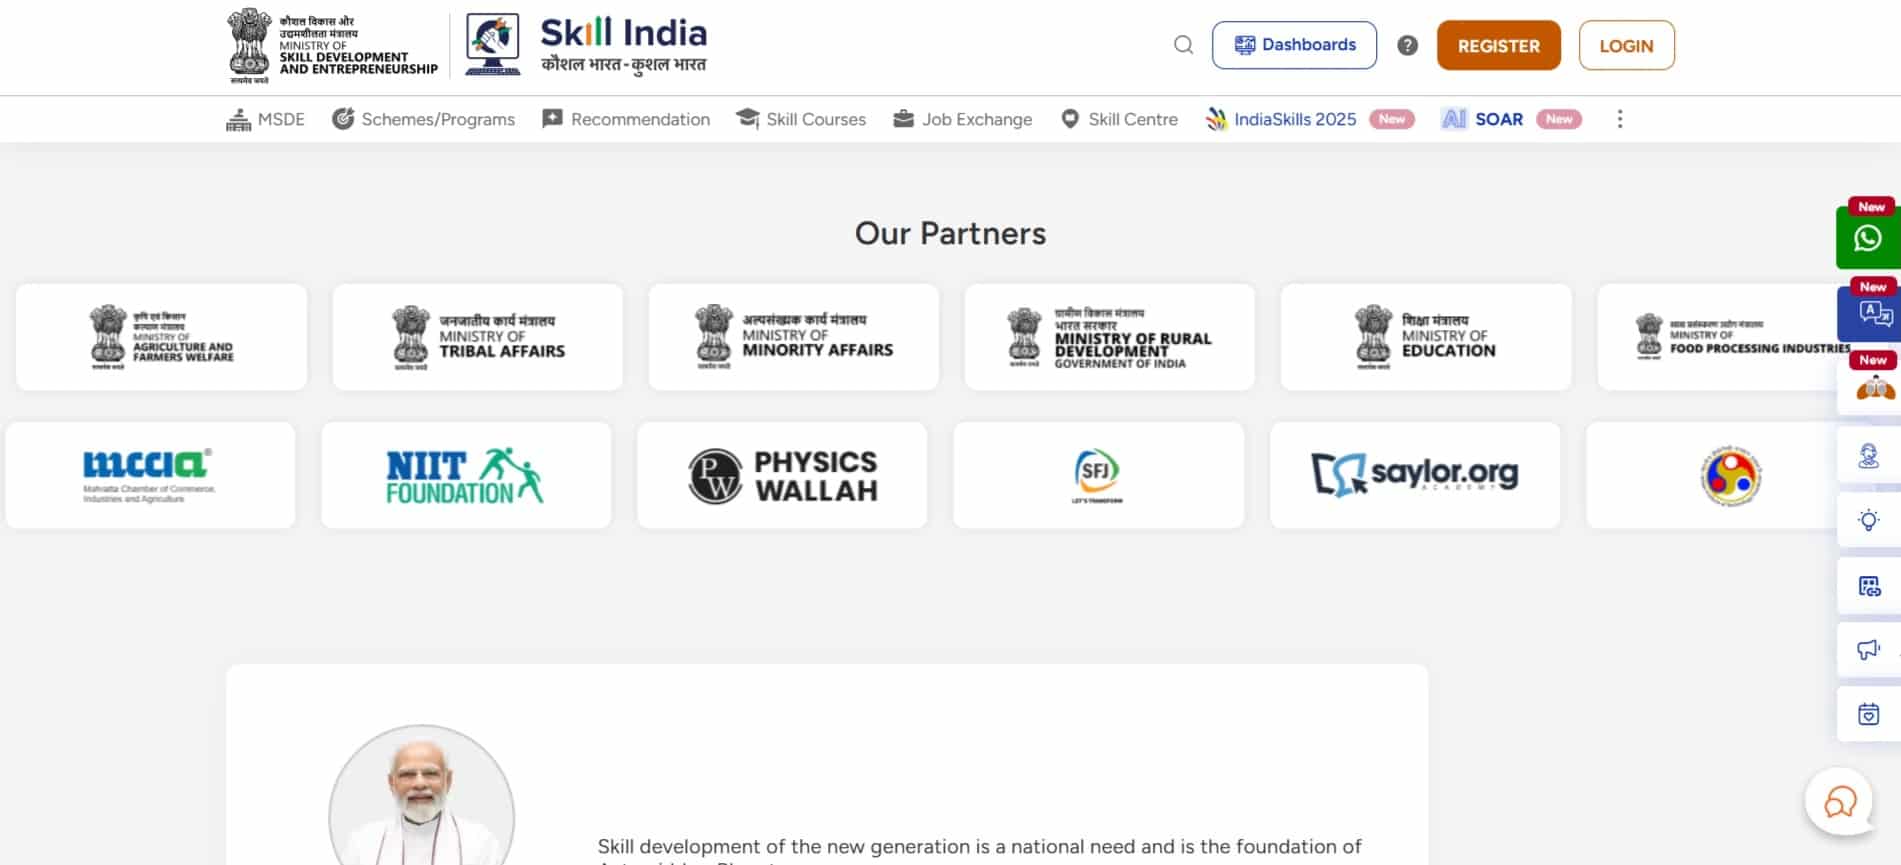
Task: Click the Skill Courses graduation cap icon
Action: (747, 119)
